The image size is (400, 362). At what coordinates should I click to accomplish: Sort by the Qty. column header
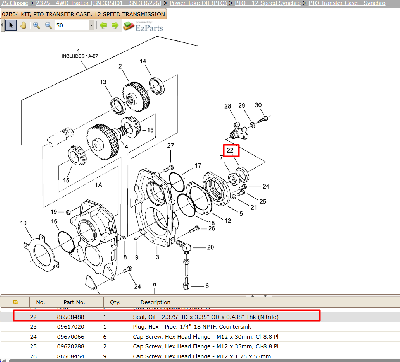(x=115, y=302)
